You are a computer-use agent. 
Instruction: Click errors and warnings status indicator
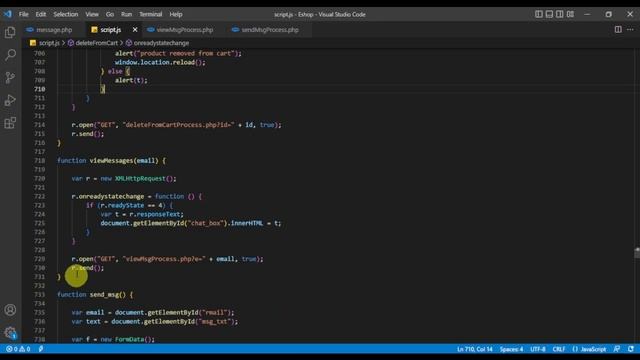coord(18,349)
